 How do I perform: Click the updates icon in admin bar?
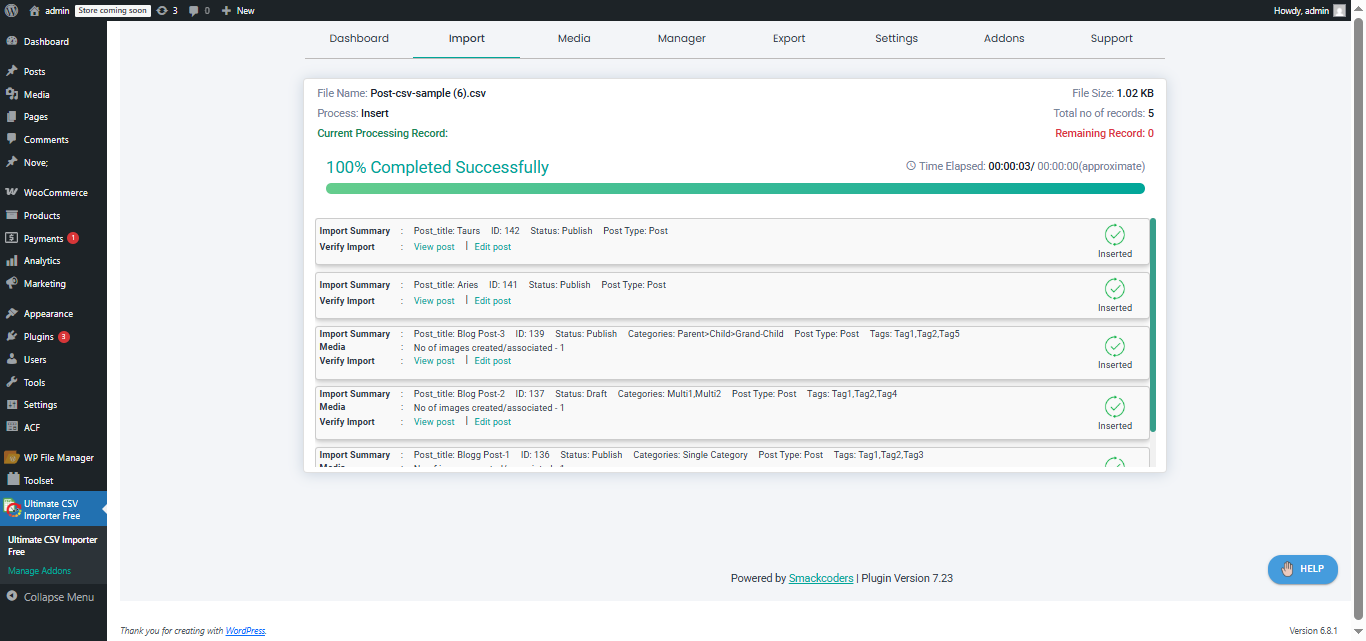coord(162,10)
